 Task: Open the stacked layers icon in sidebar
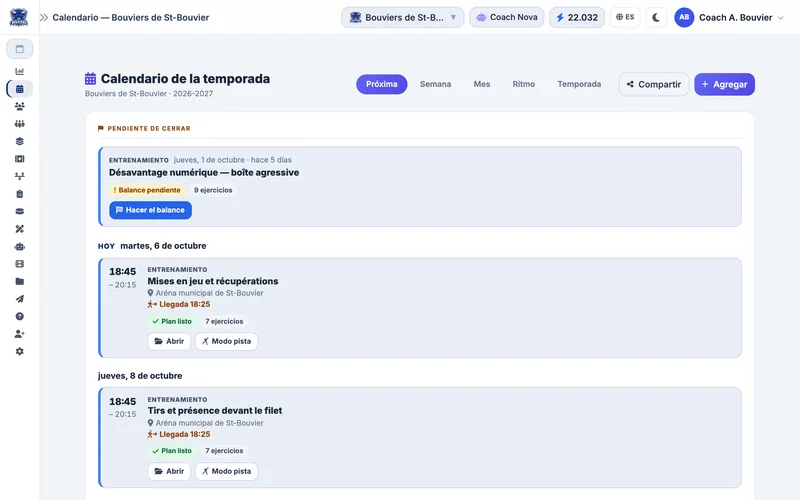tap(19, 141)
